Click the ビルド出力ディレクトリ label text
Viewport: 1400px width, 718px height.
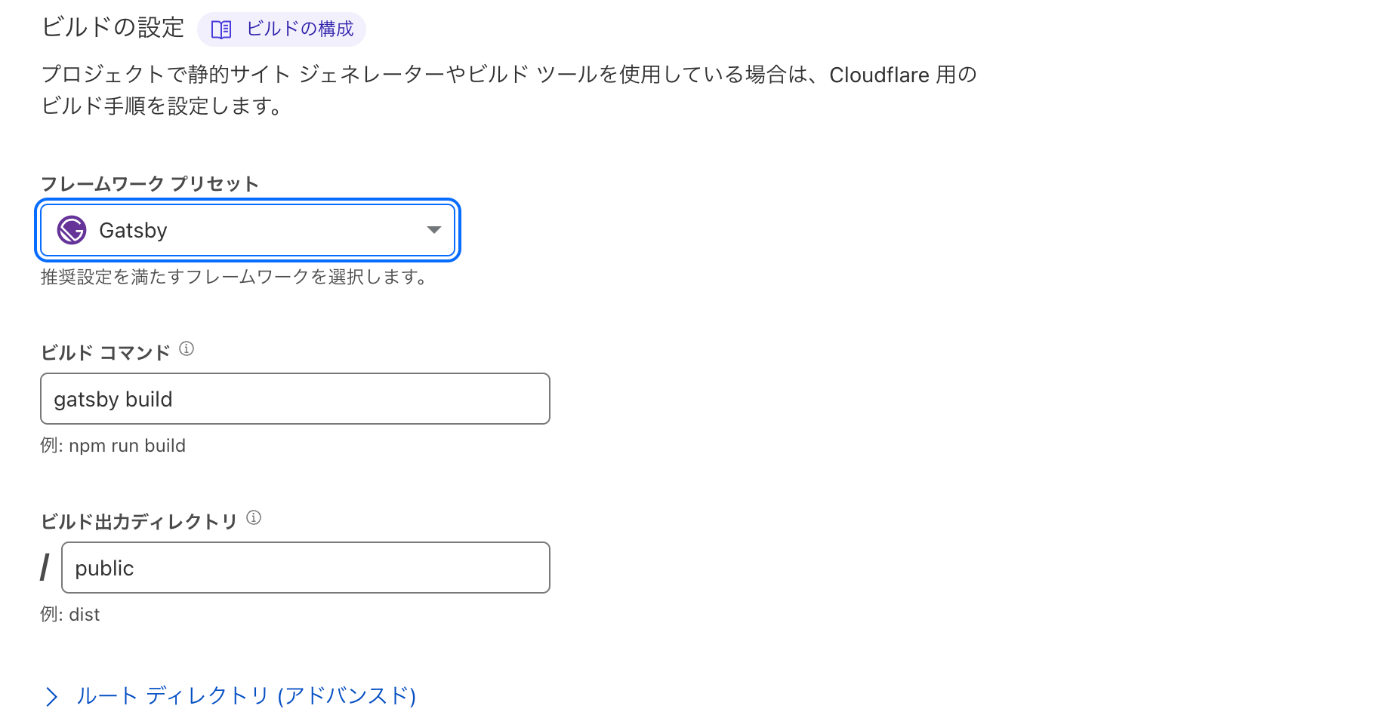tap(139, 521)
